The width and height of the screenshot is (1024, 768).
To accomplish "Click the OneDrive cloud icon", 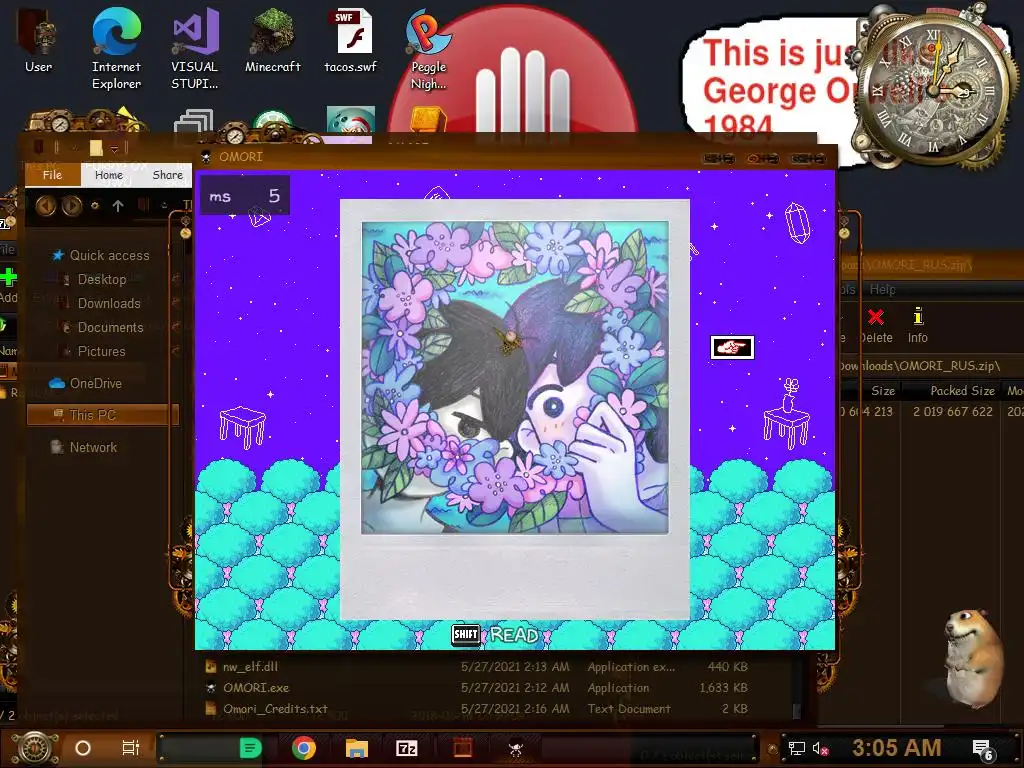I will coord(57,383).
